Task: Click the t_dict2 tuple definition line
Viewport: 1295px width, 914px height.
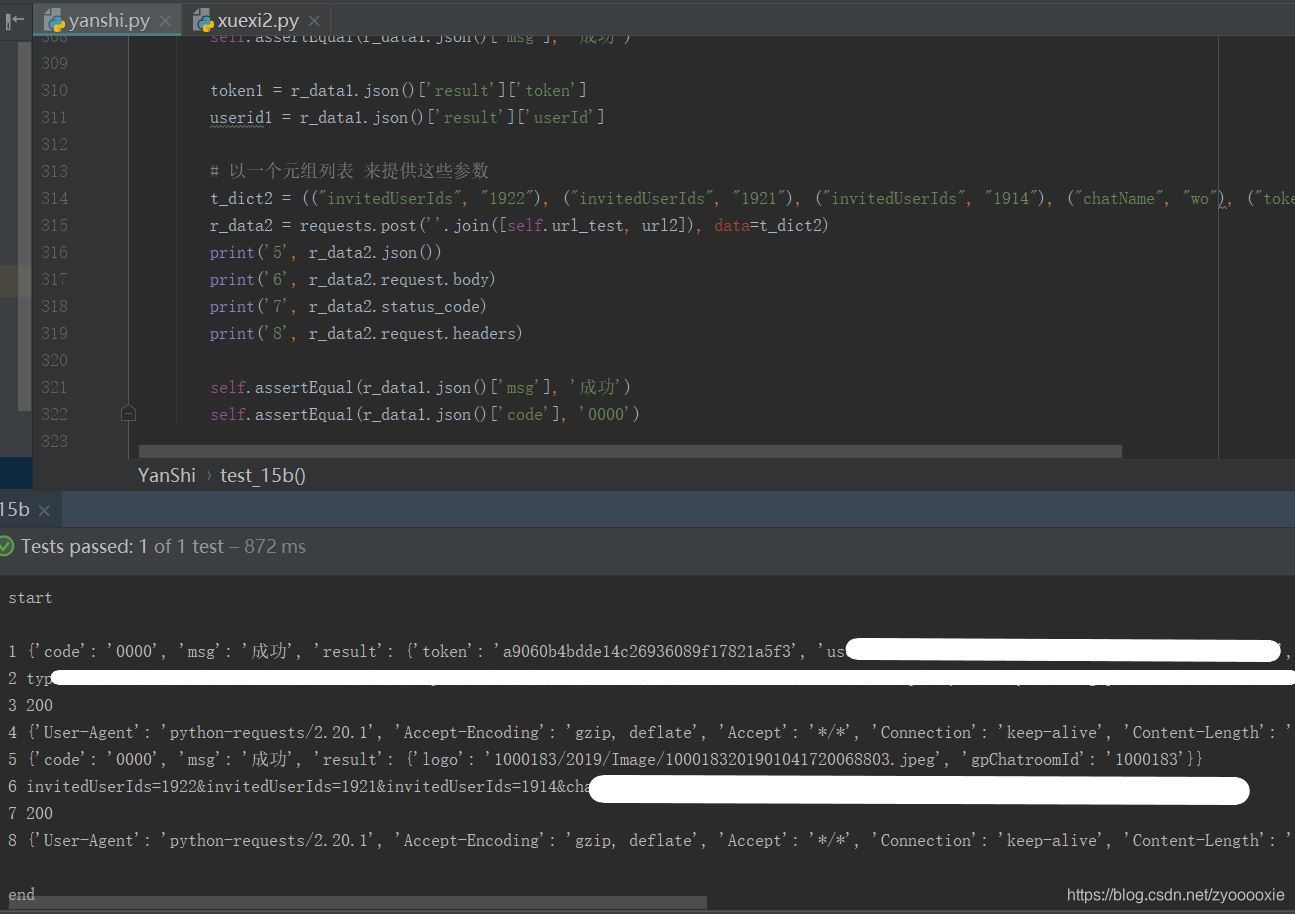Action: [752, 198]
